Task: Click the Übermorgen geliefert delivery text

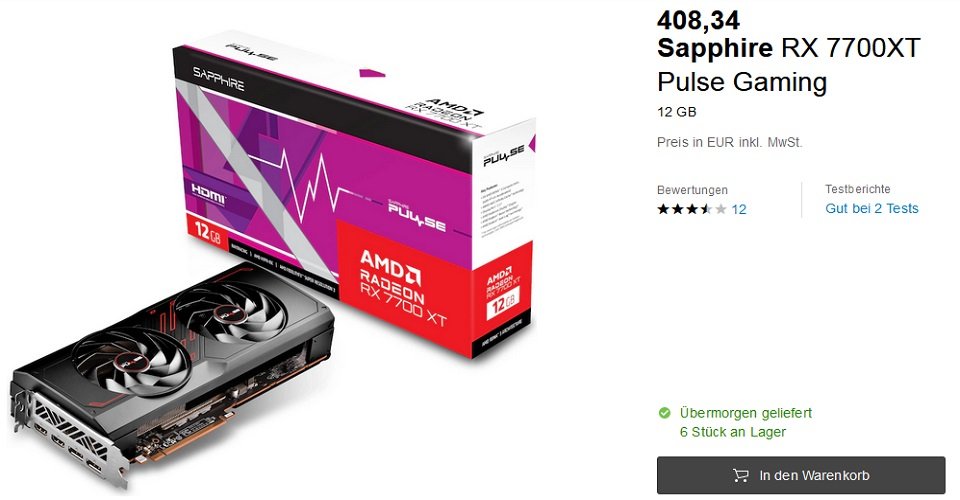Action: (x=746, y=413)
